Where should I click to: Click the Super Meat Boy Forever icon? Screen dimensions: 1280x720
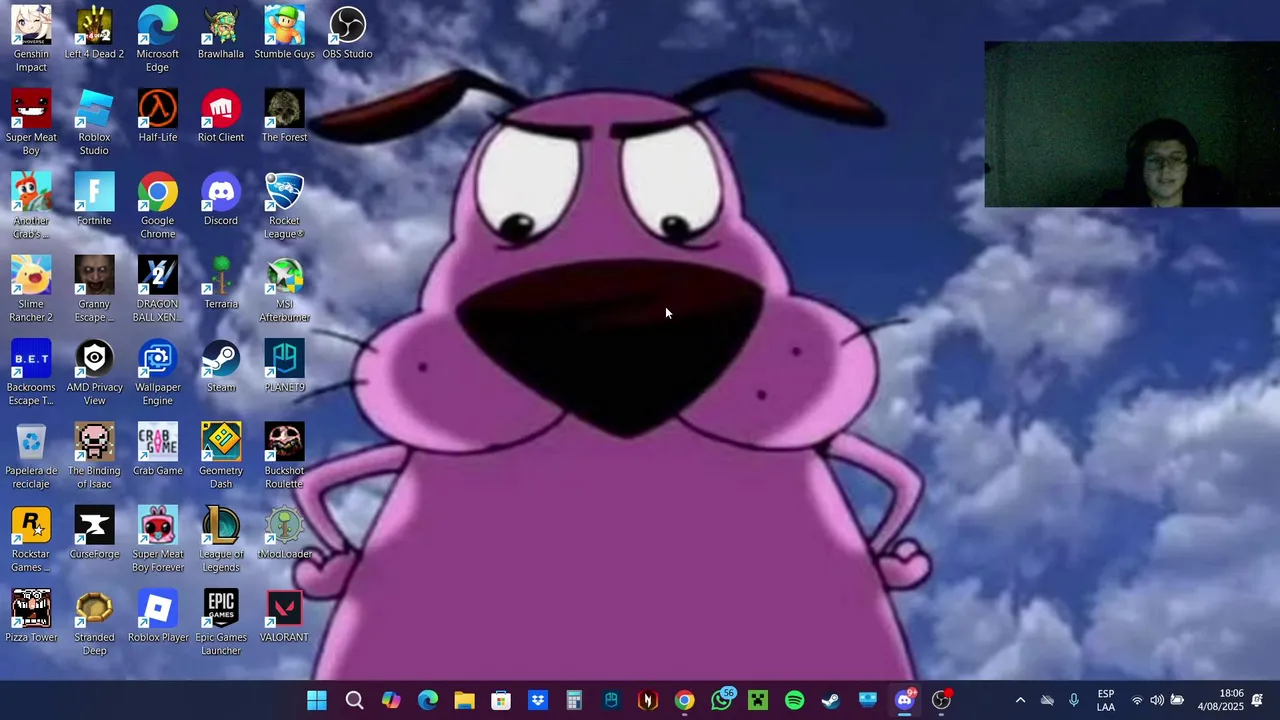157,540
